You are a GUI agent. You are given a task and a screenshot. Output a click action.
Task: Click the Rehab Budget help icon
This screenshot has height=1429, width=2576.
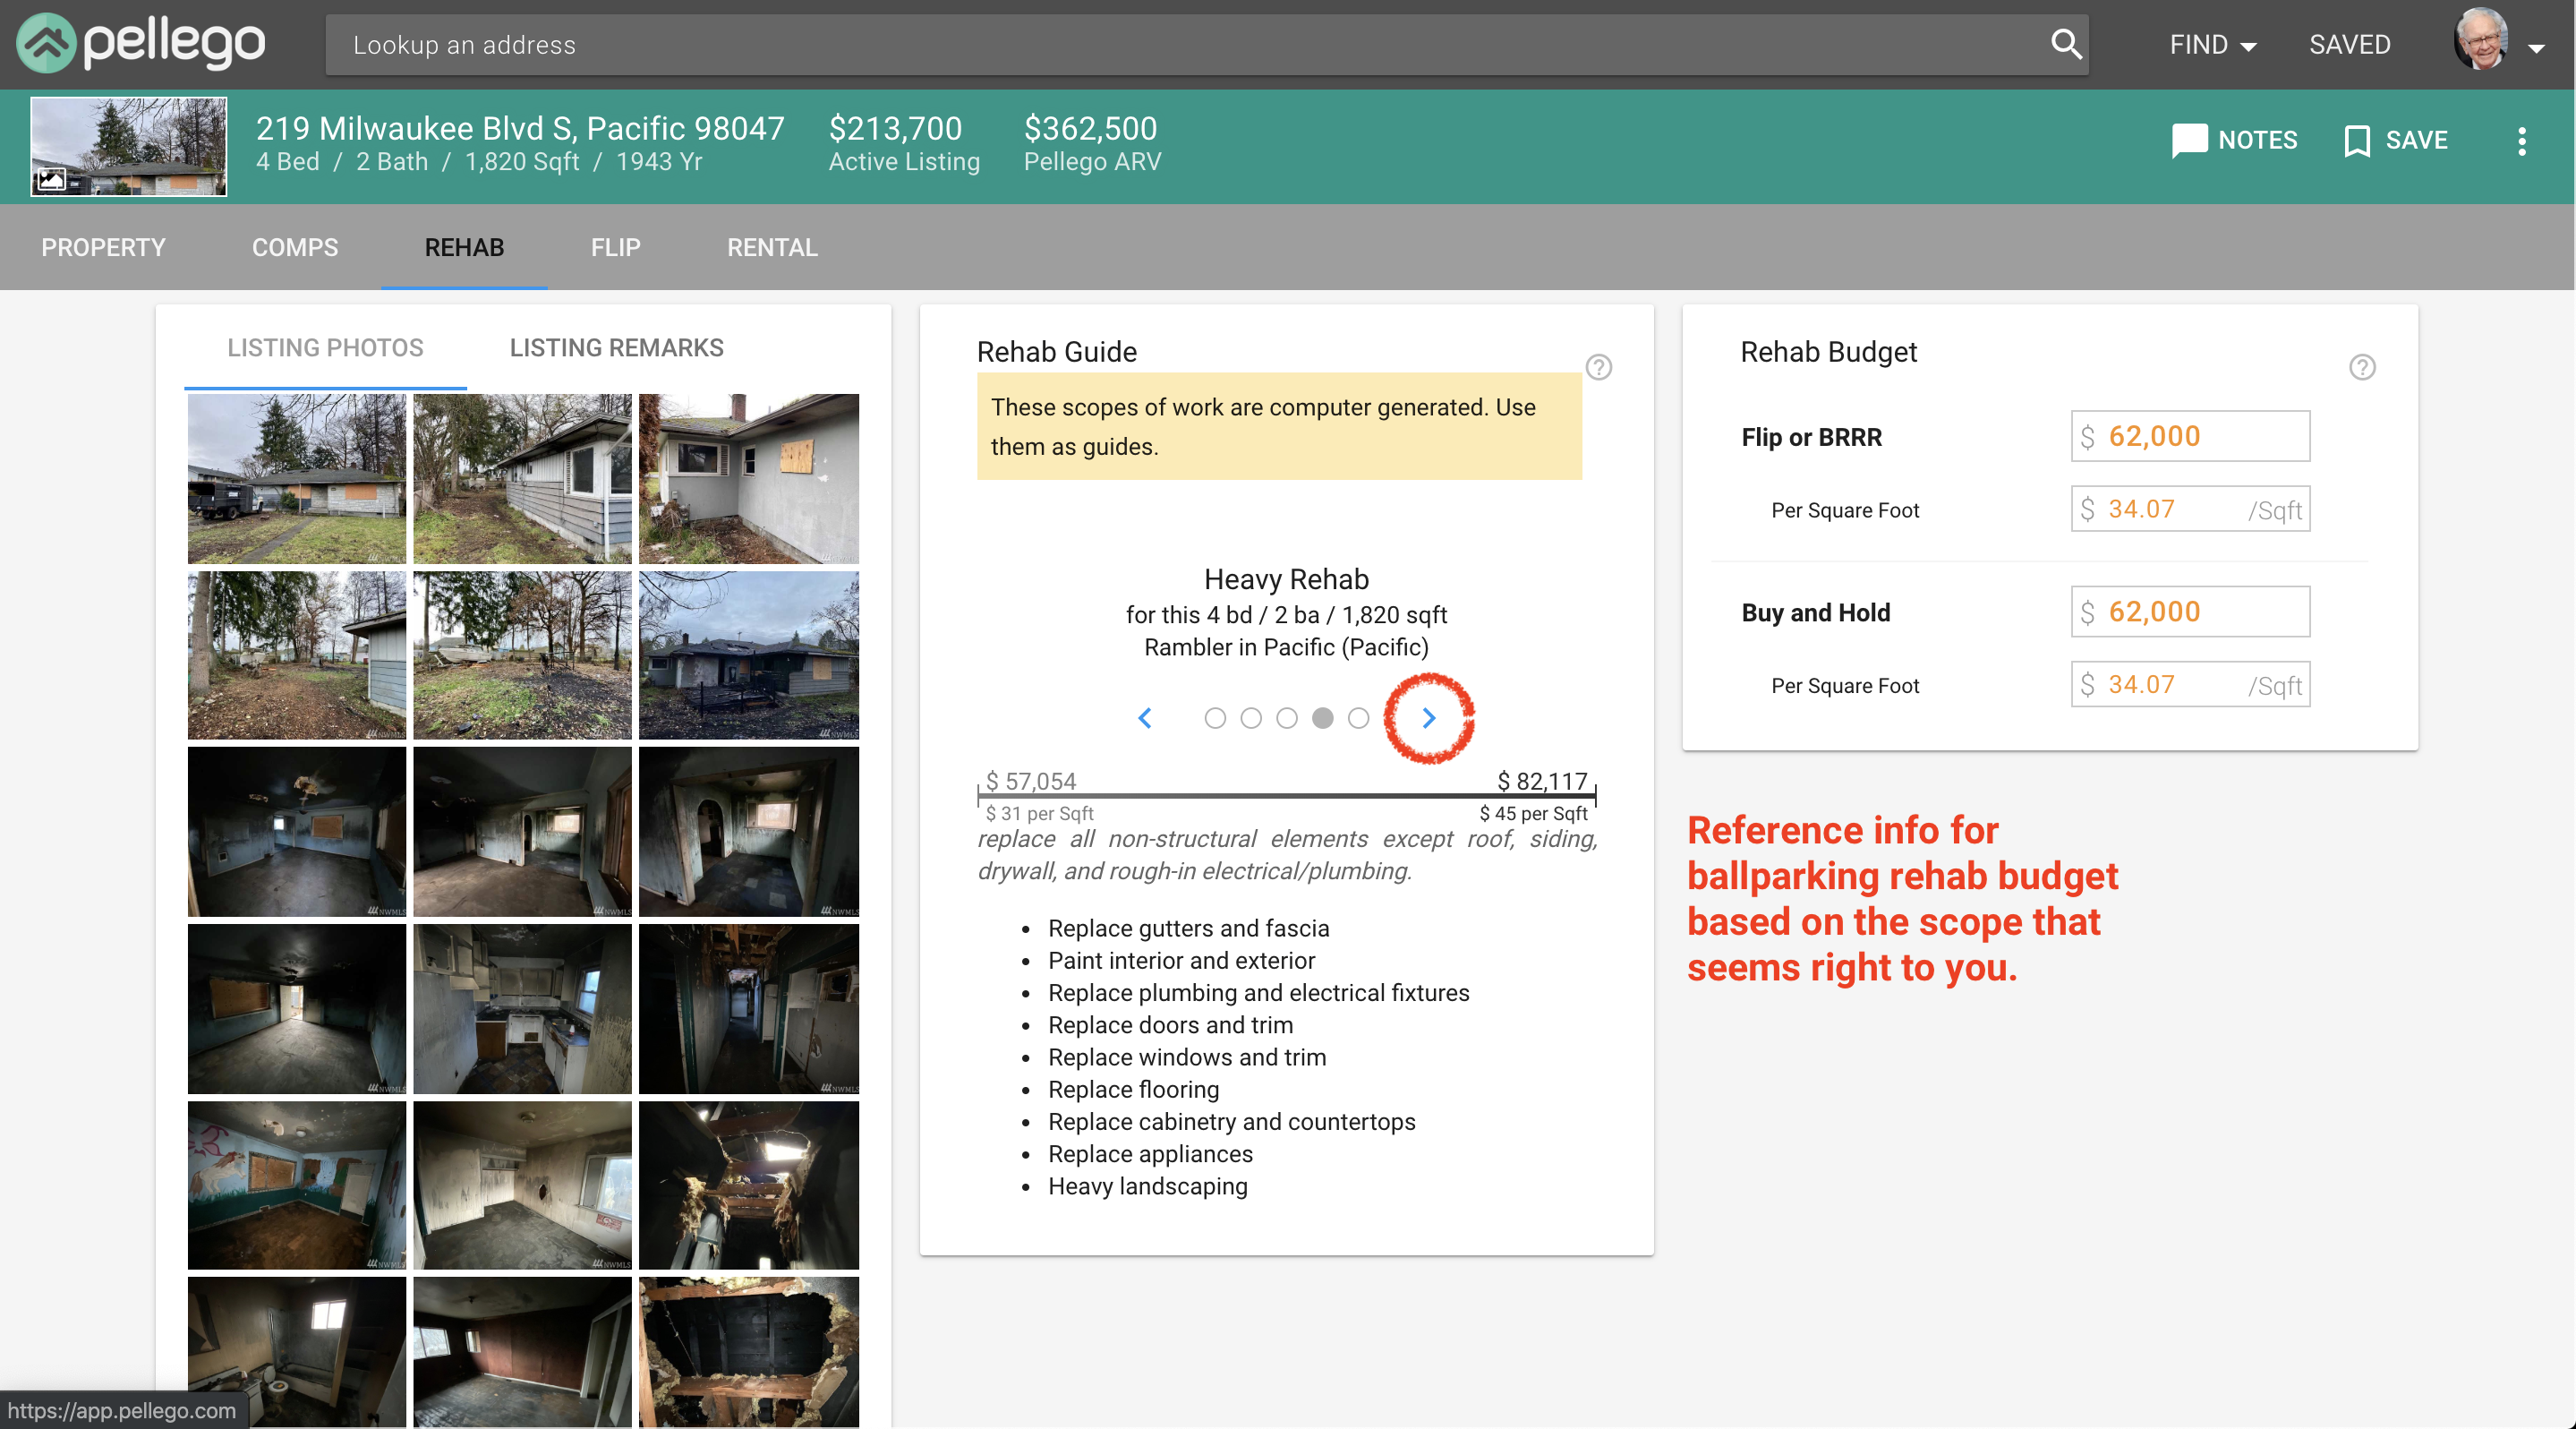[x=2361, y=367]
